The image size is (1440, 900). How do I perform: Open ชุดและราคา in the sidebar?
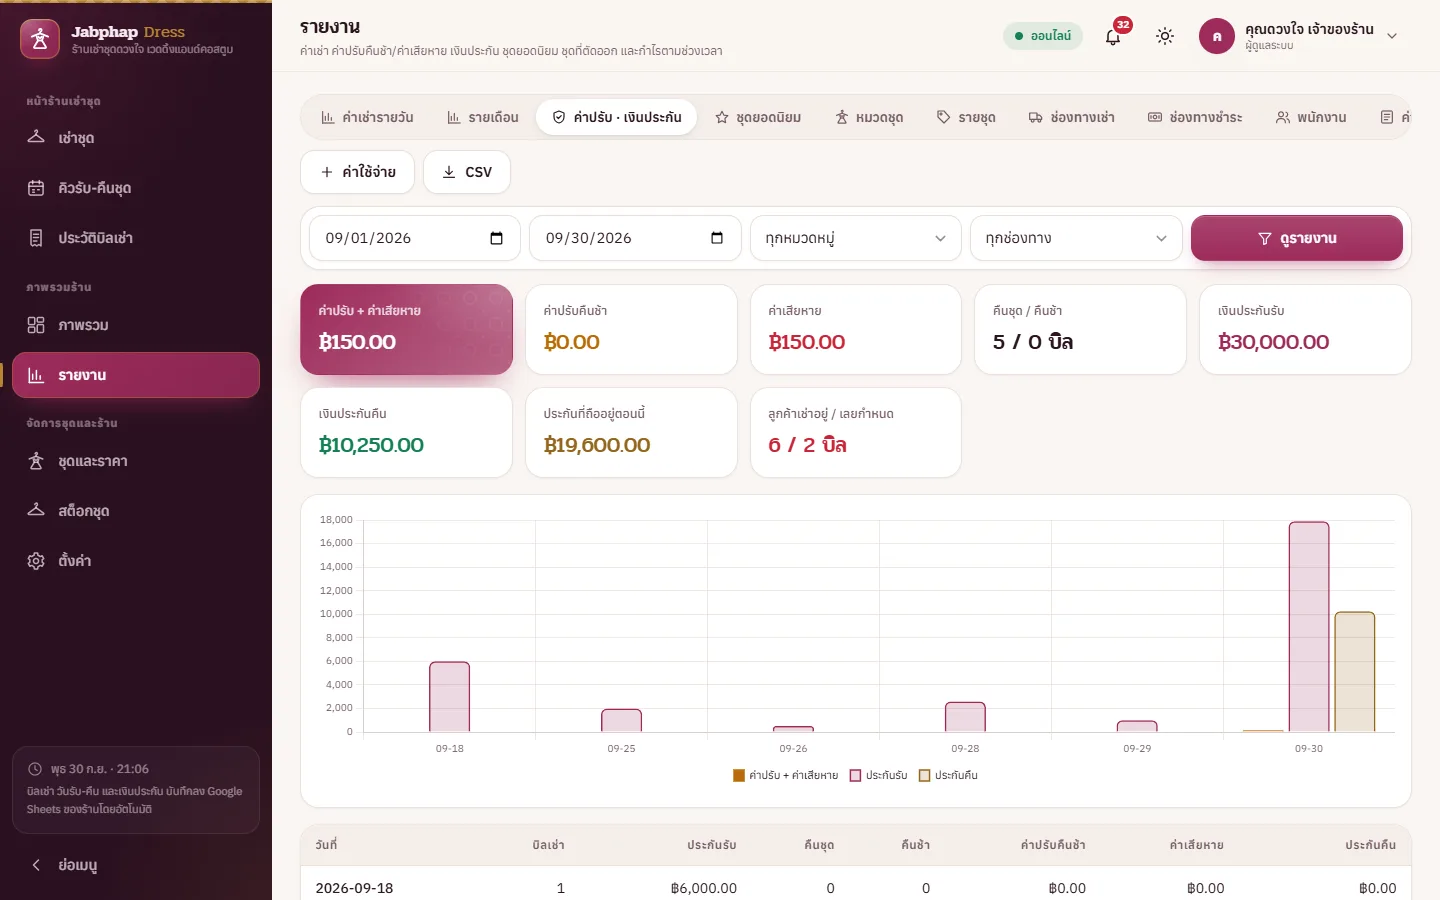(136, 461)
